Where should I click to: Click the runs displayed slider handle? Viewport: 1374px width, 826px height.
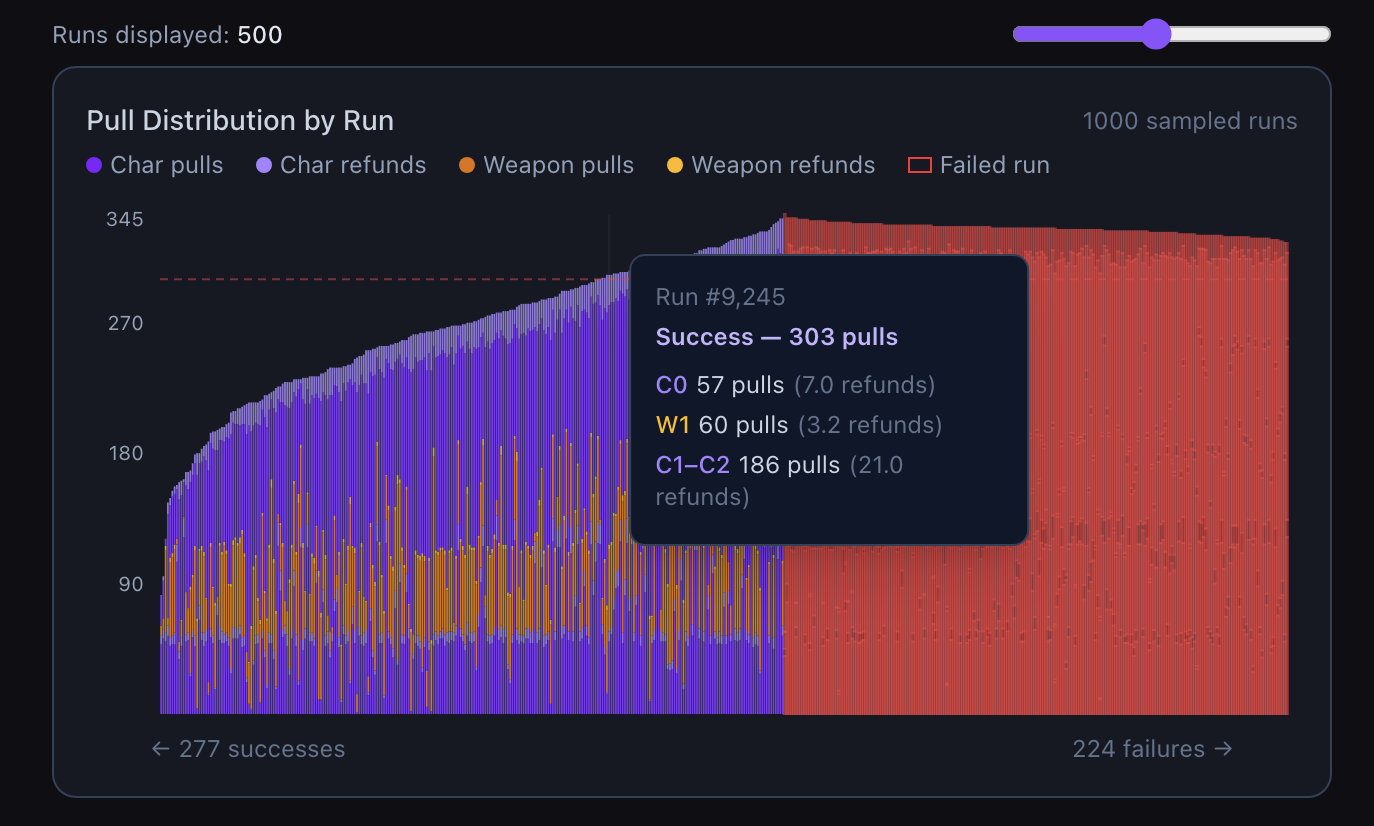coord(1156,34)
